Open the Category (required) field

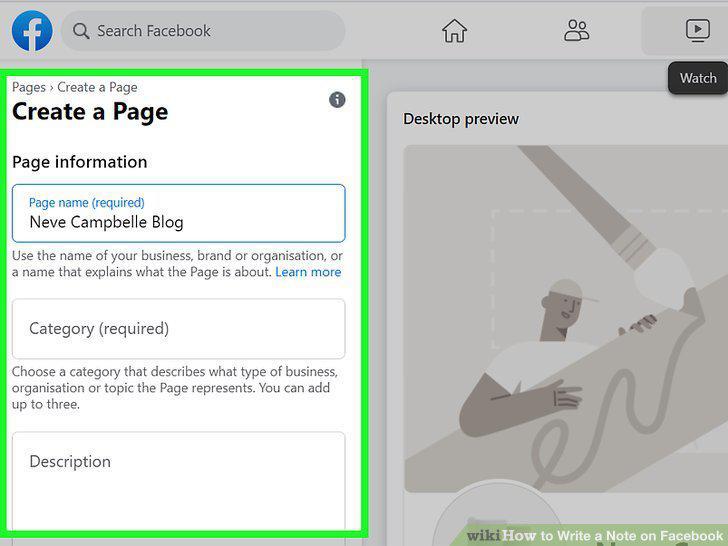(179, 329)
